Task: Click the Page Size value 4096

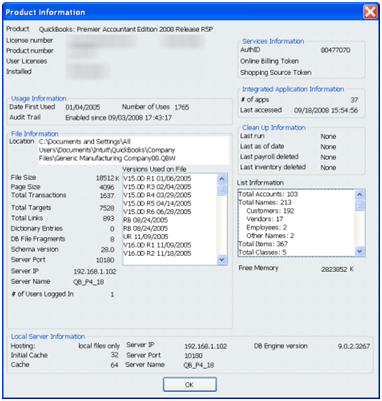Action: (107, 187)
